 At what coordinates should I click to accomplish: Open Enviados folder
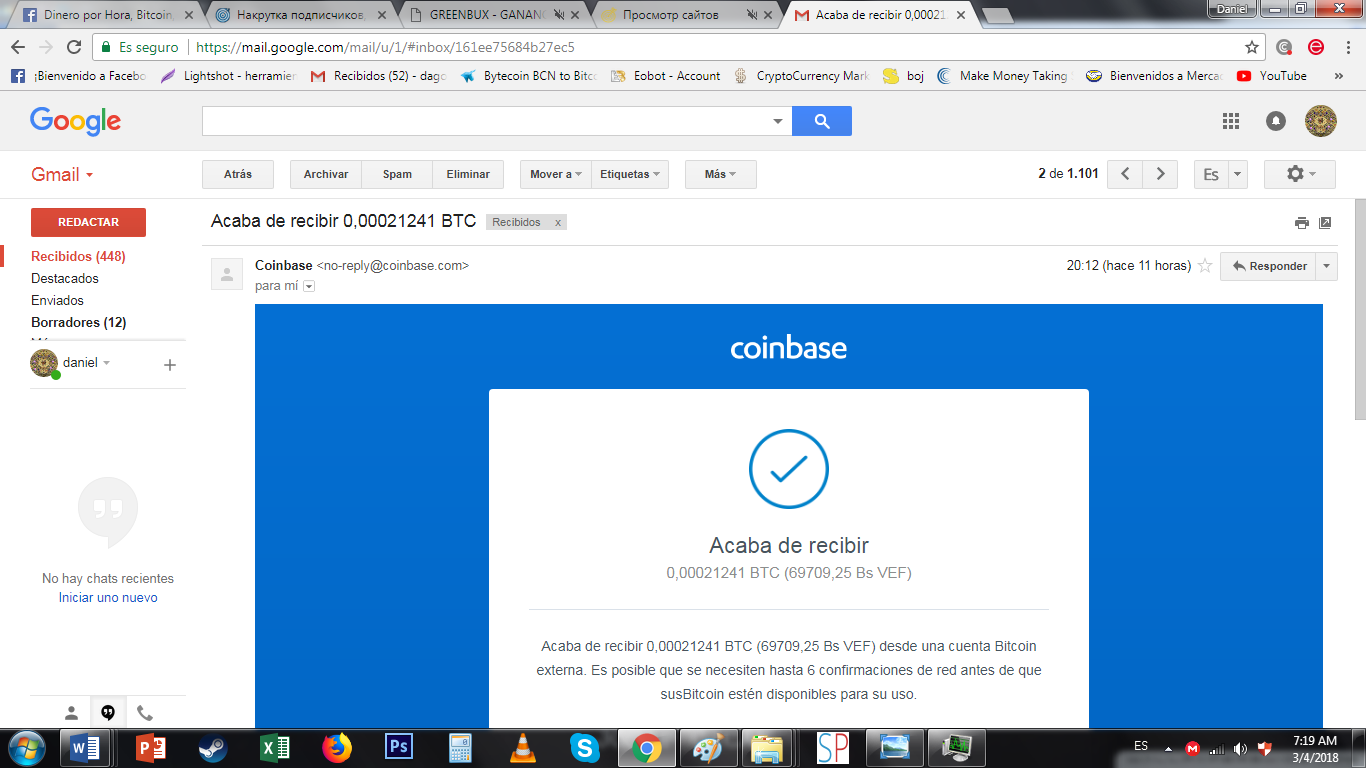click(x=57, y=301)
